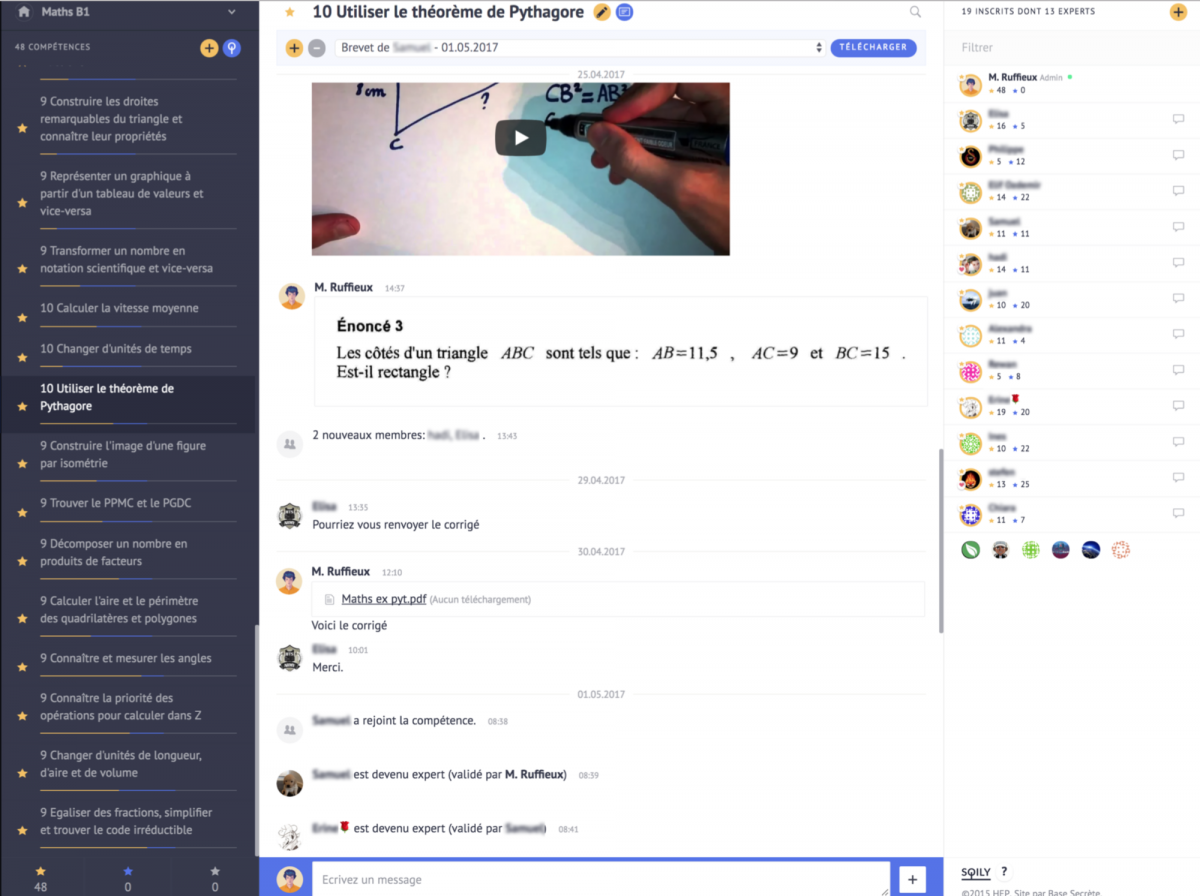Expand the Maths B1 dropdown chevron
The height and width of the screenshot is (896, 1200).
coord(232,12)
